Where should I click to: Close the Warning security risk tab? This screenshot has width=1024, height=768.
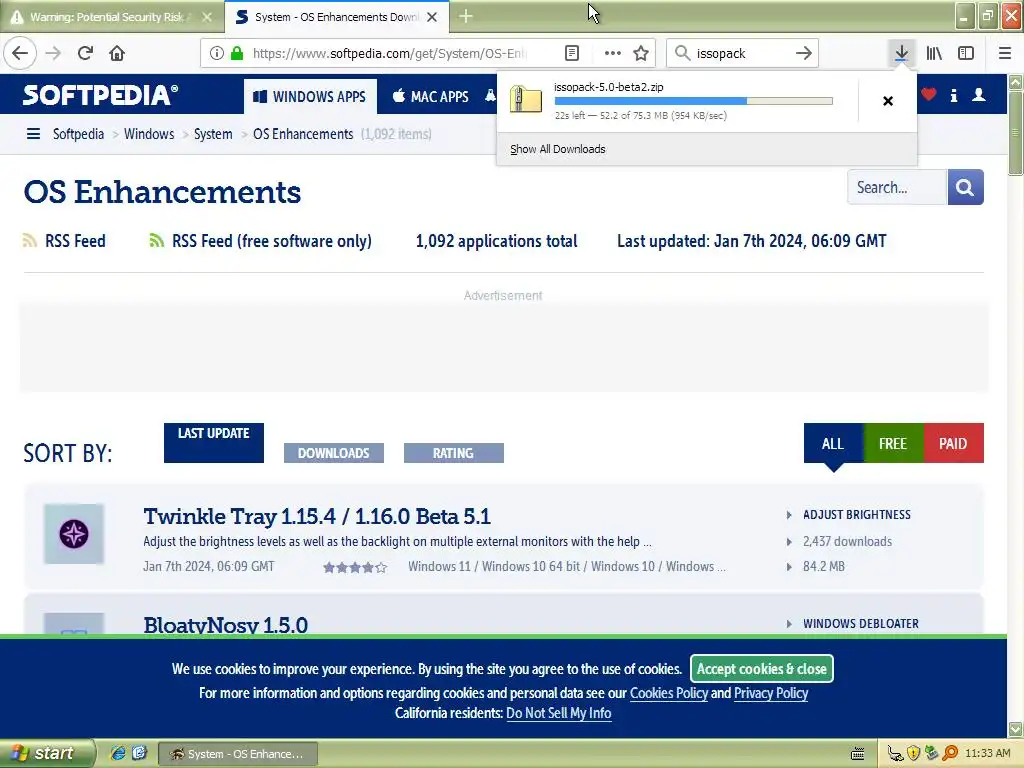point(206,17)
